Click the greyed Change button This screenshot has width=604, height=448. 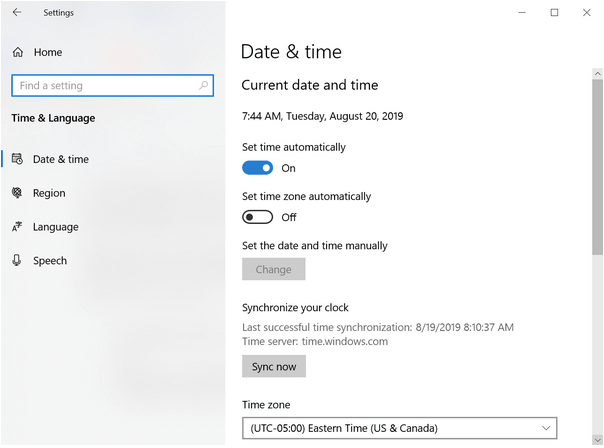273,269
